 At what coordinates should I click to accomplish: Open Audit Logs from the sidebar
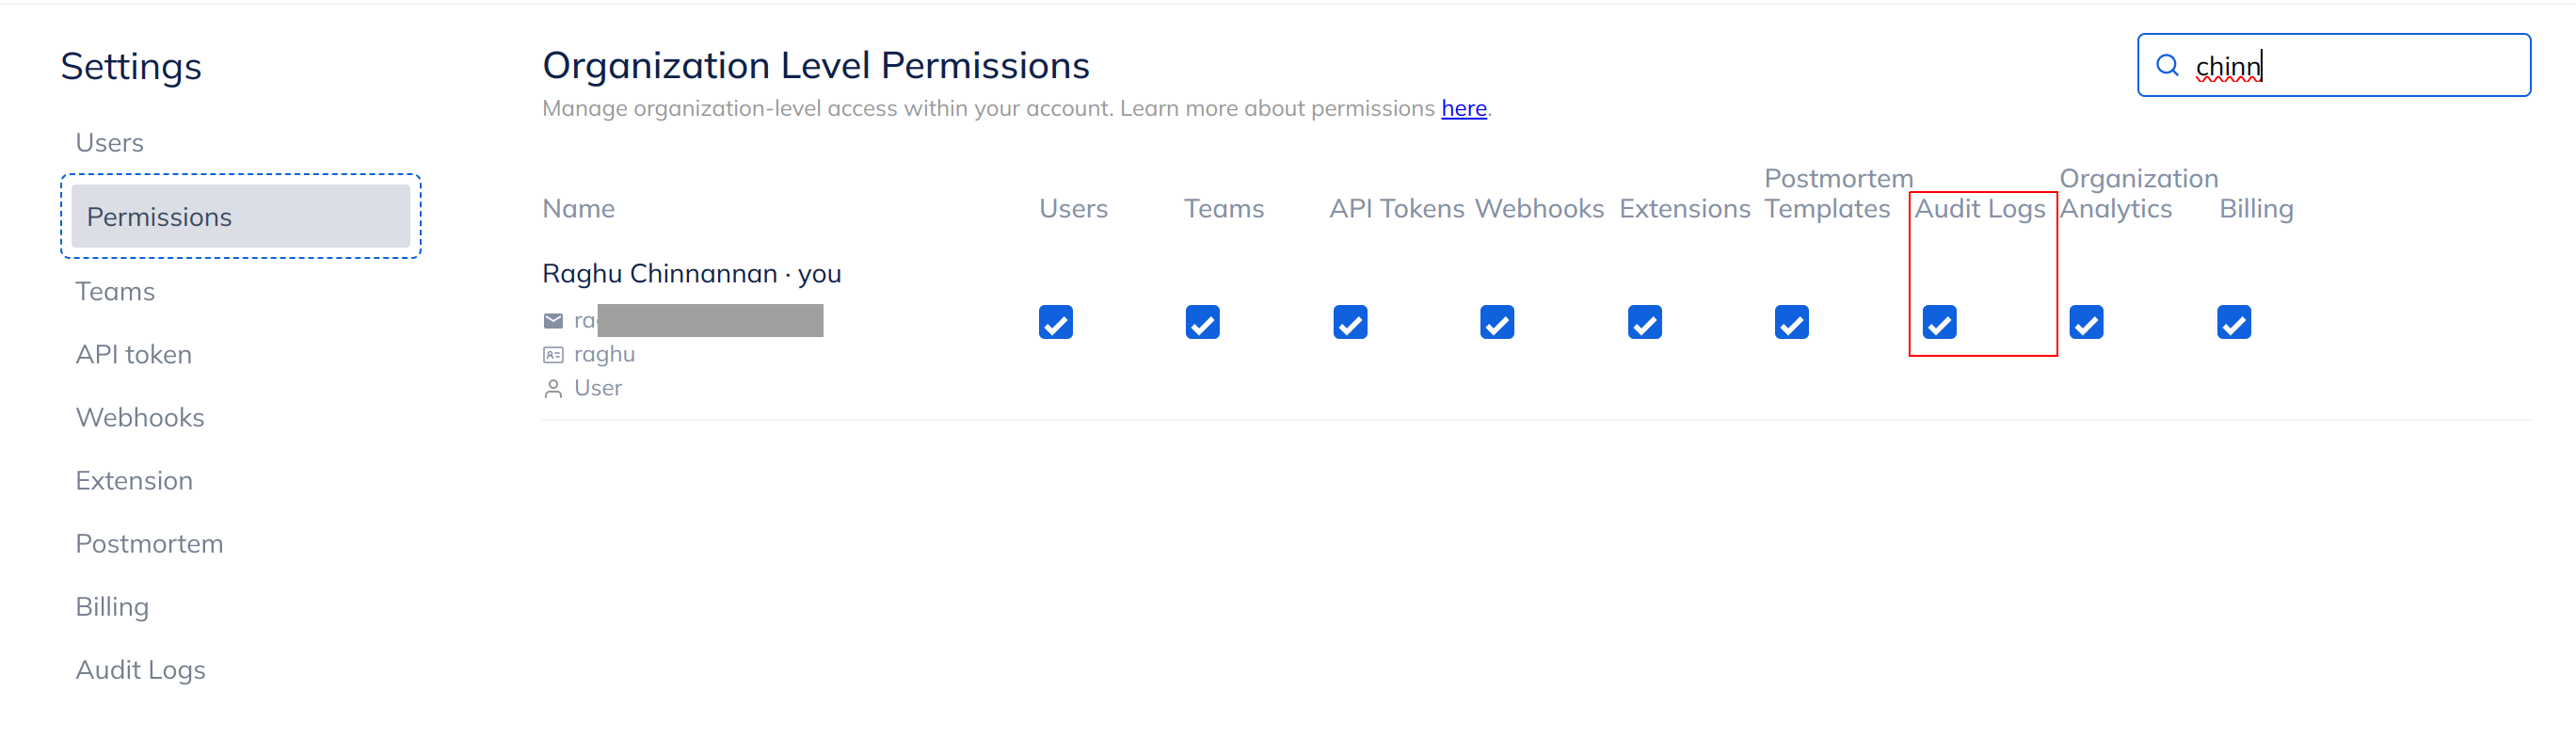pyautogui.click(x=141, y=670)
